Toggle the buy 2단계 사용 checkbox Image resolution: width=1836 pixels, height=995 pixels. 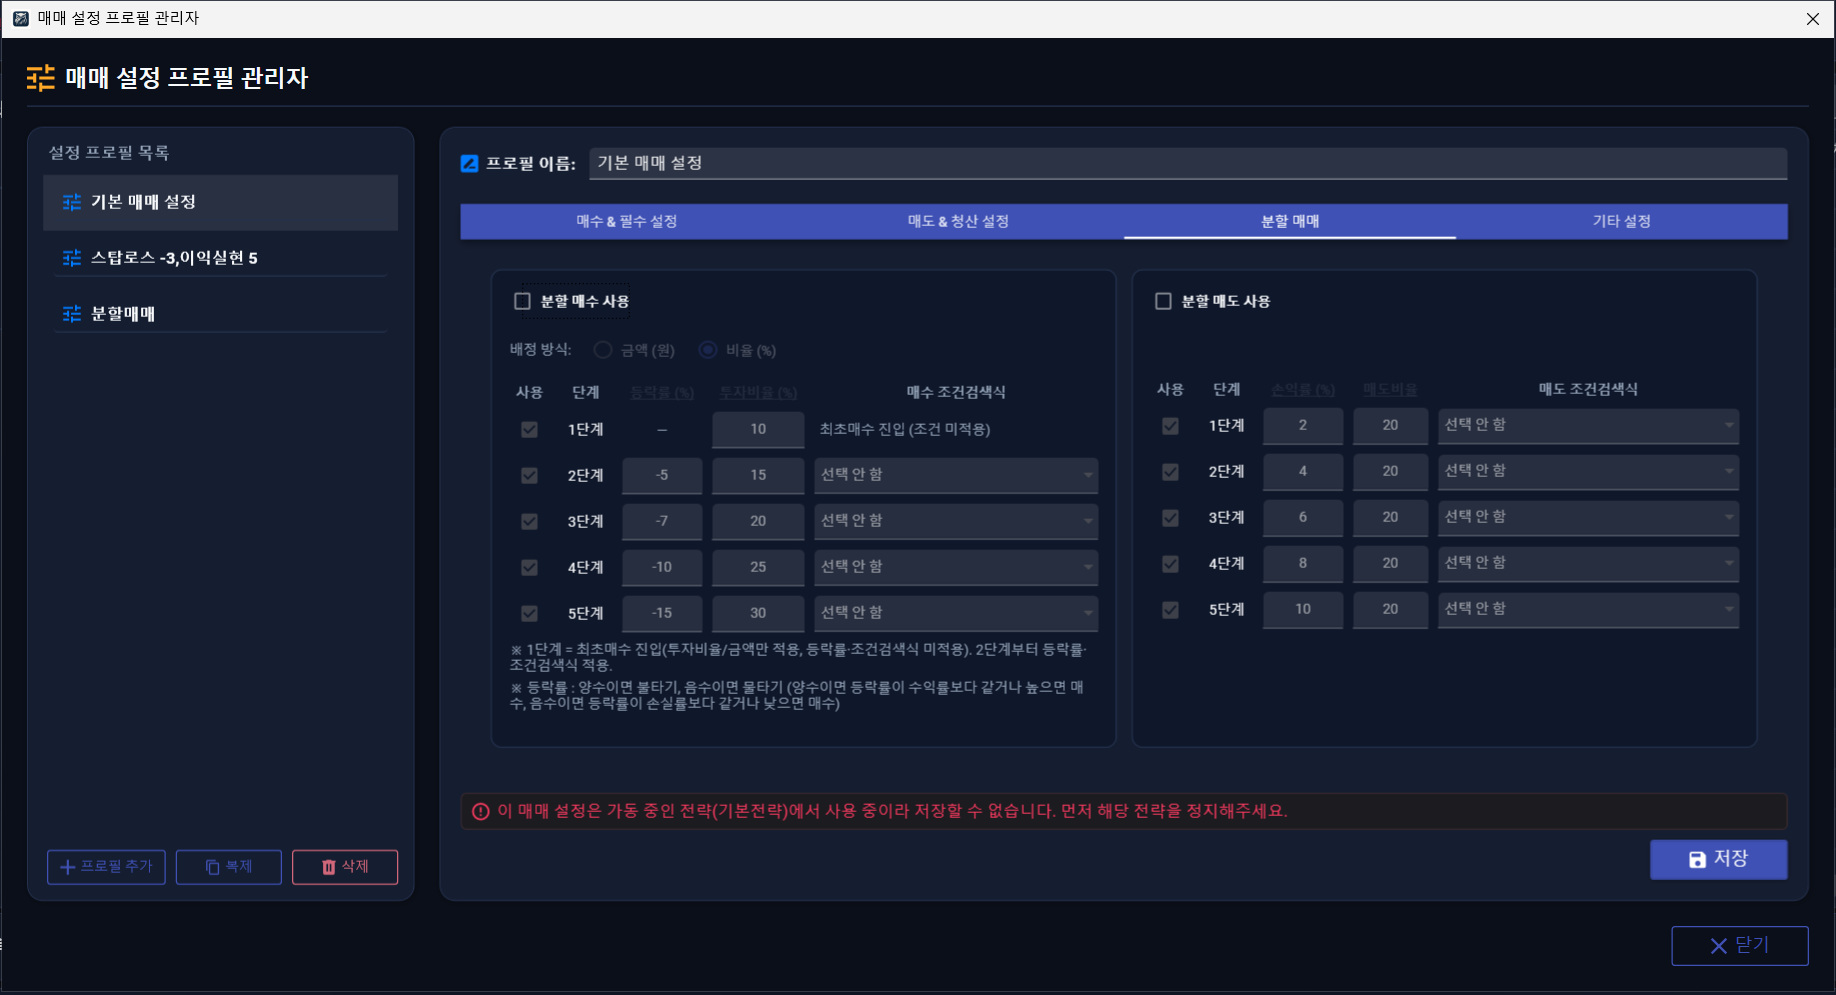[x=529, y=475]
